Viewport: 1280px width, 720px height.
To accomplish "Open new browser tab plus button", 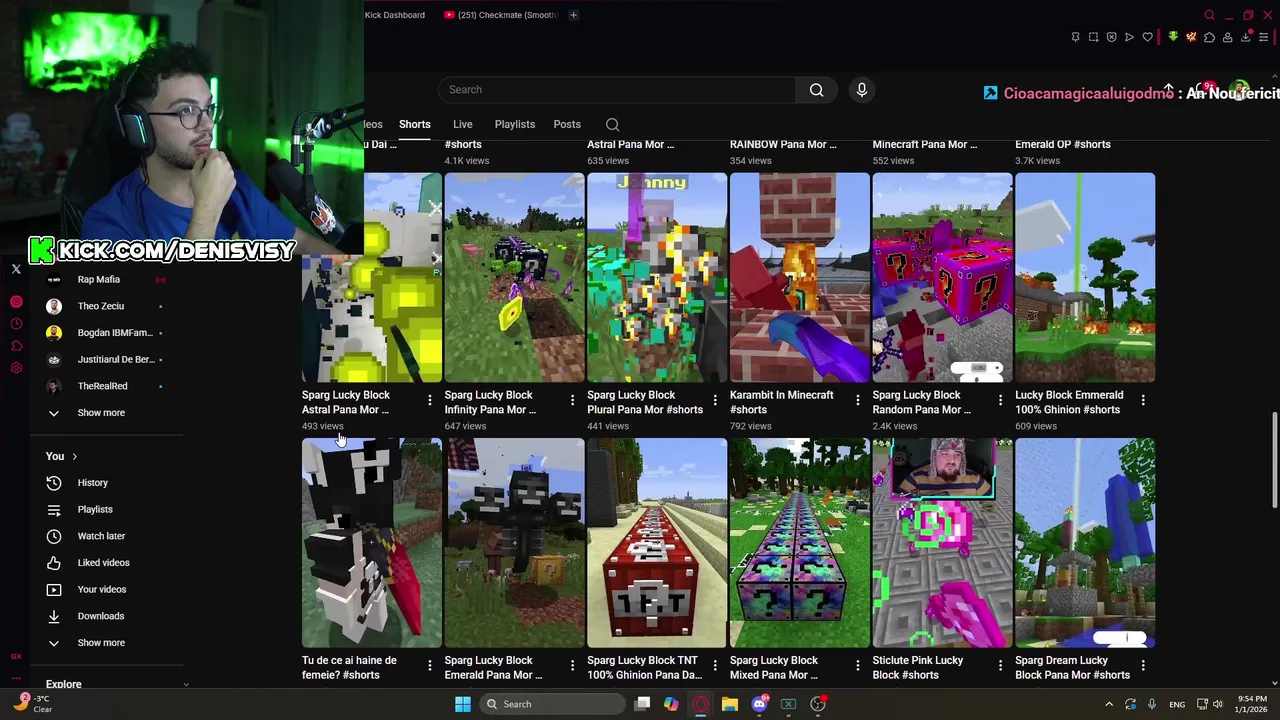I will (x=573, y=15).
